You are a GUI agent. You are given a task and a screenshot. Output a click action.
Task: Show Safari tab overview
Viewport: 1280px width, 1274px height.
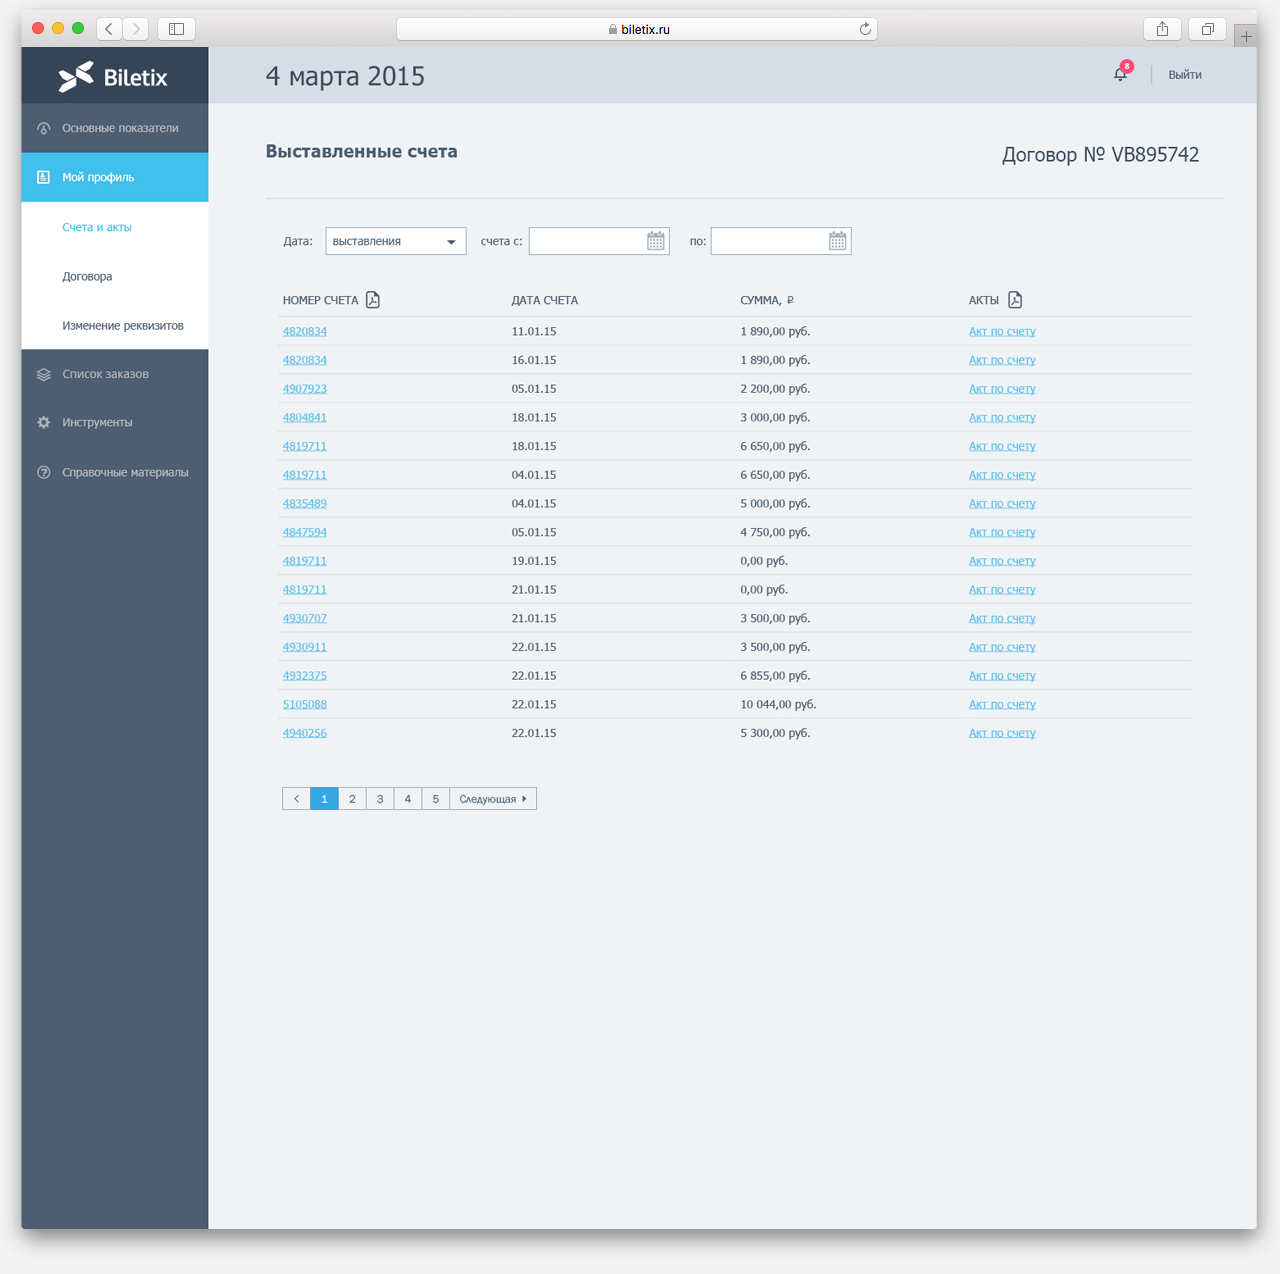click(x=1207, y=29)
